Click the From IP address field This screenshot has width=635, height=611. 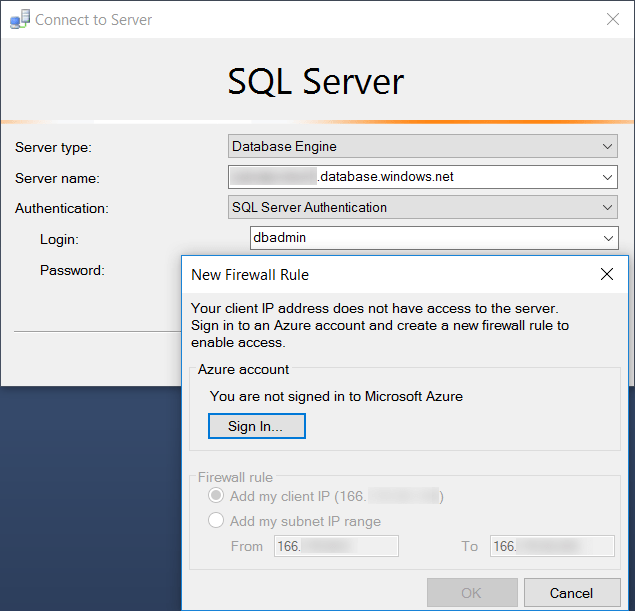(x=336, y=546)
